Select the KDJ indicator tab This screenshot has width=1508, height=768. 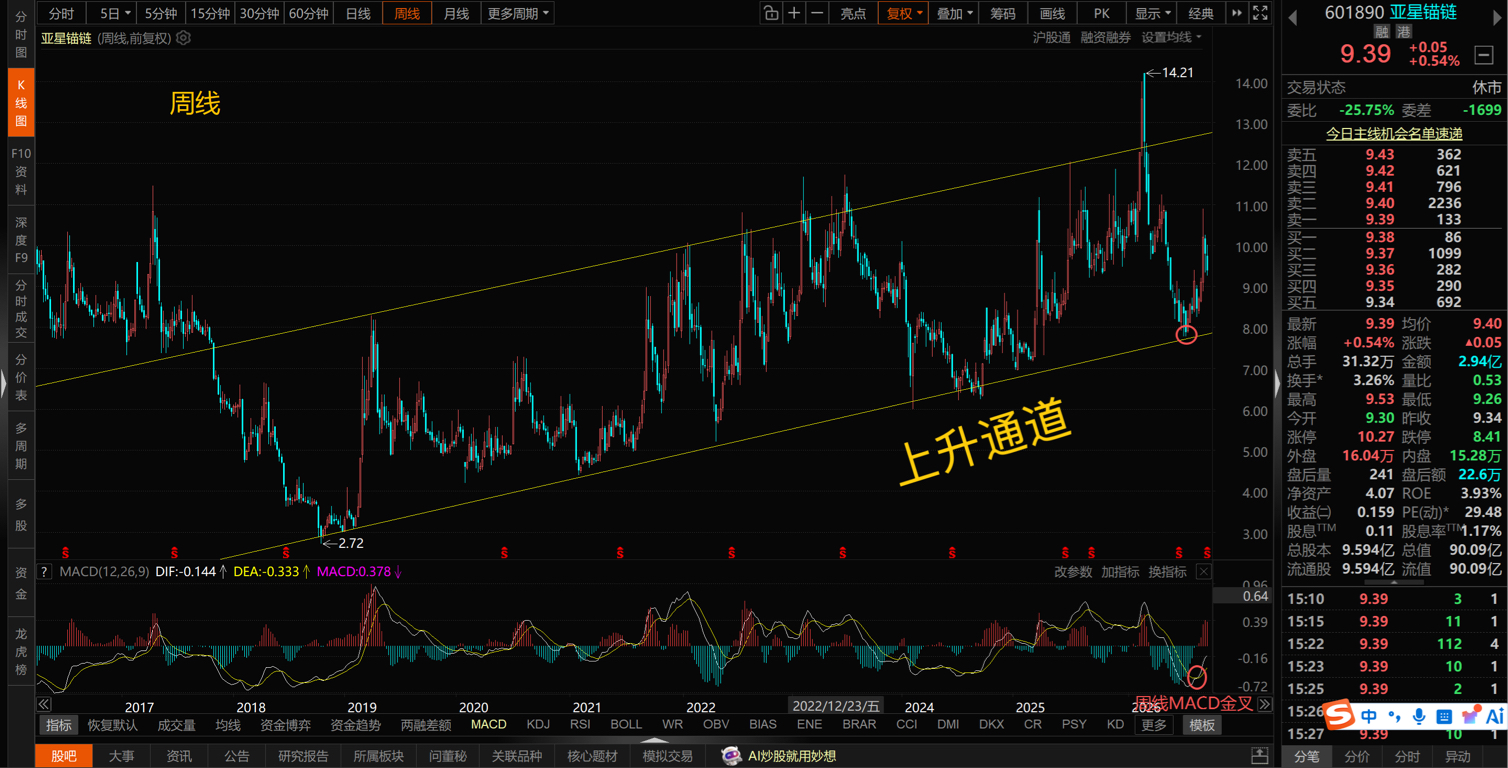pos(538,724)
